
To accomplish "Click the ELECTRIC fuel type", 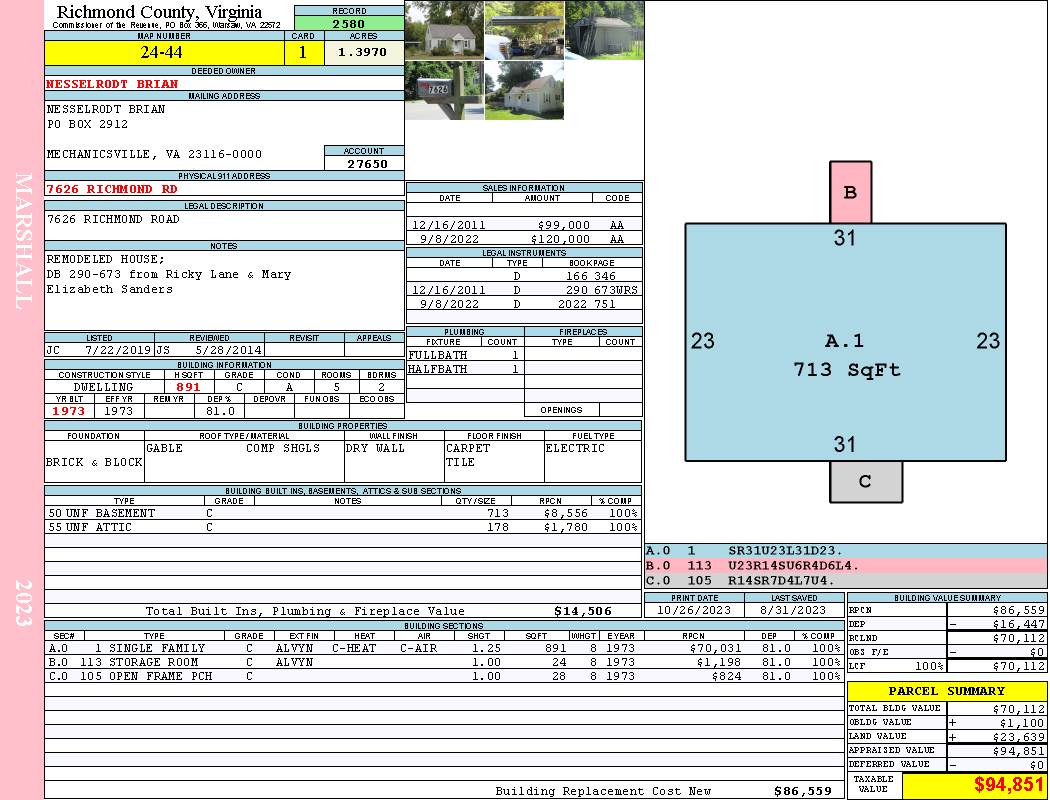I will (575, 449).
